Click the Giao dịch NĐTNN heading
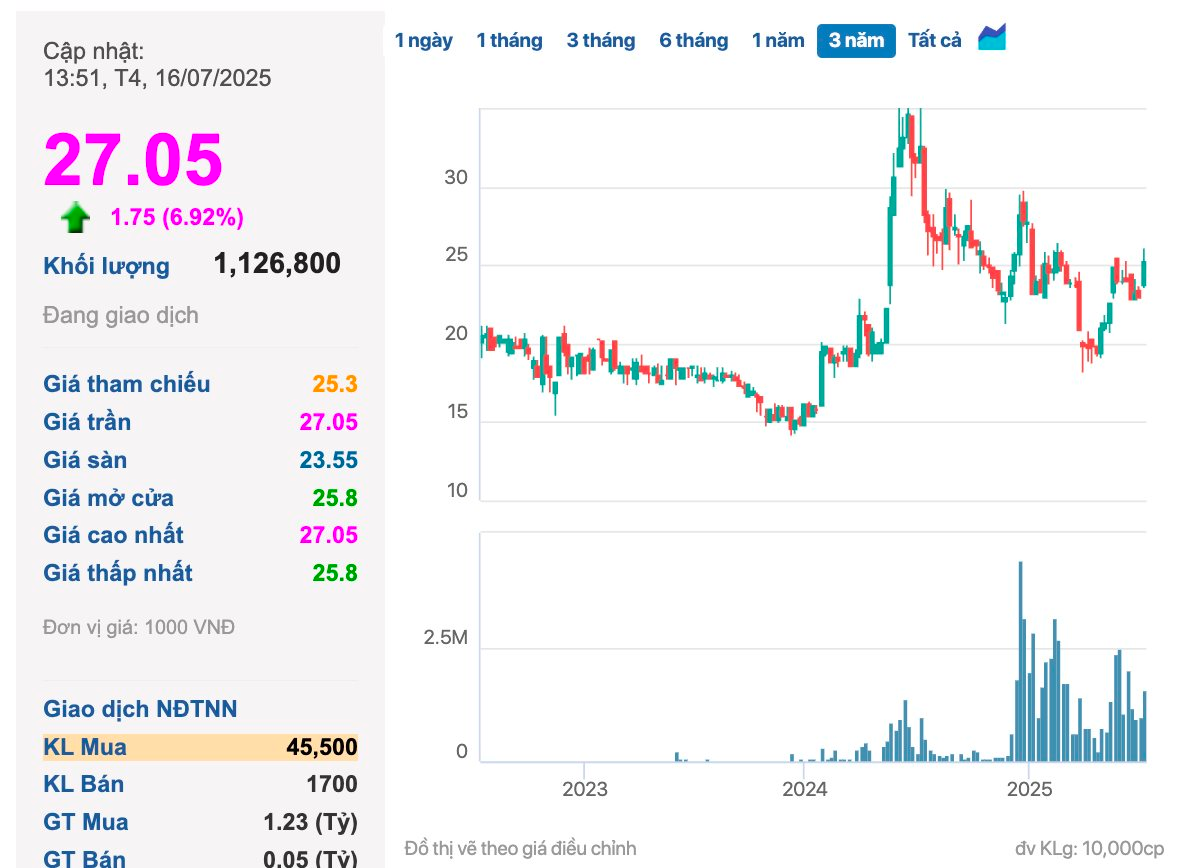The image size is (1178, 868). tap(140, 709)
